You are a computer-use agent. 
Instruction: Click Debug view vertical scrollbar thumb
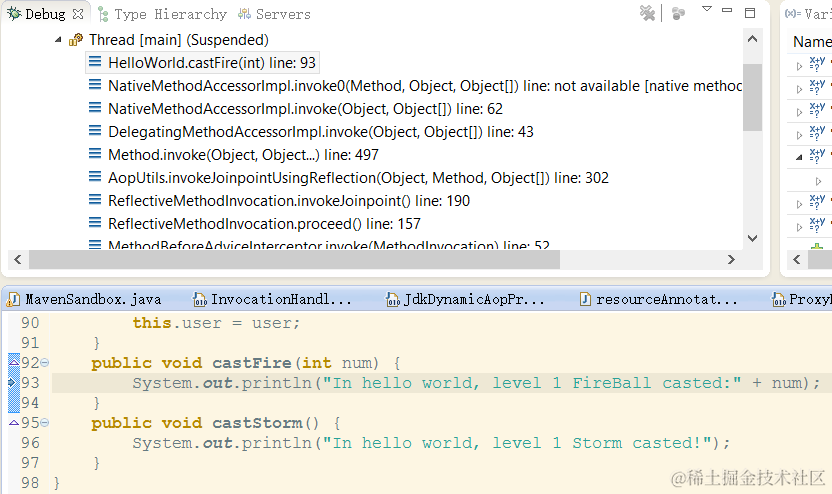pos(752,97)
